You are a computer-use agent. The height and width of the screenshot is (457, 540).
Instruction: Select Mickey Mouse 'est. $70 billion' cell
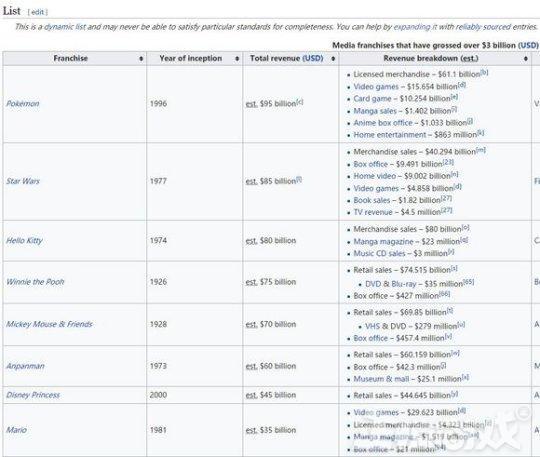tap(271, 324)
